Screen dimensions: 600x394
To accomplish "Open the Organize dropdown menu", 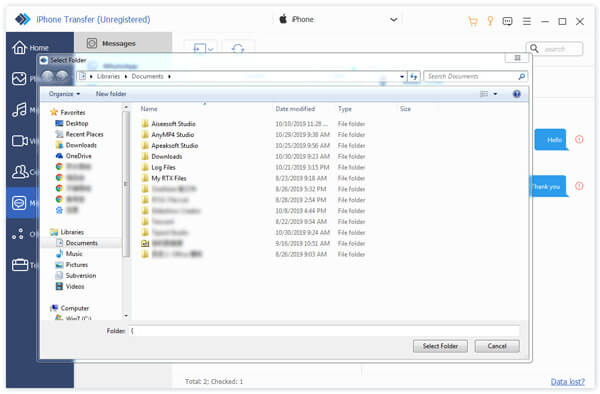I will point(64,94).
